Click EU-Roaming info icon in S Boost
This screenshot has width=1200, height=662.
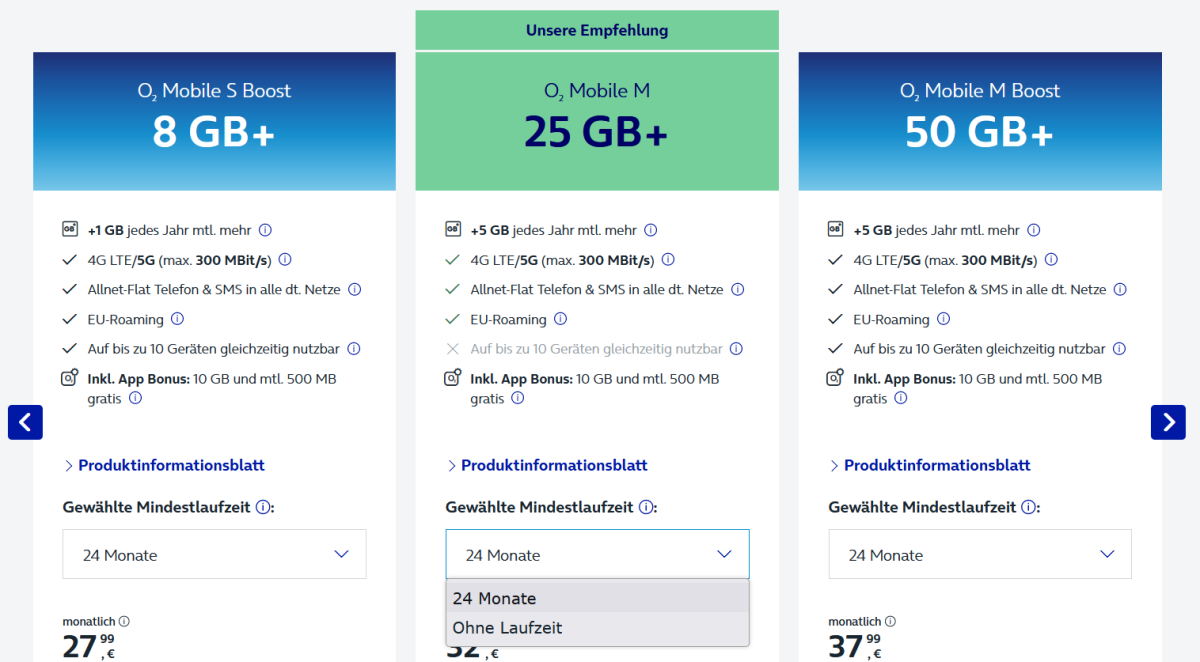177,320
